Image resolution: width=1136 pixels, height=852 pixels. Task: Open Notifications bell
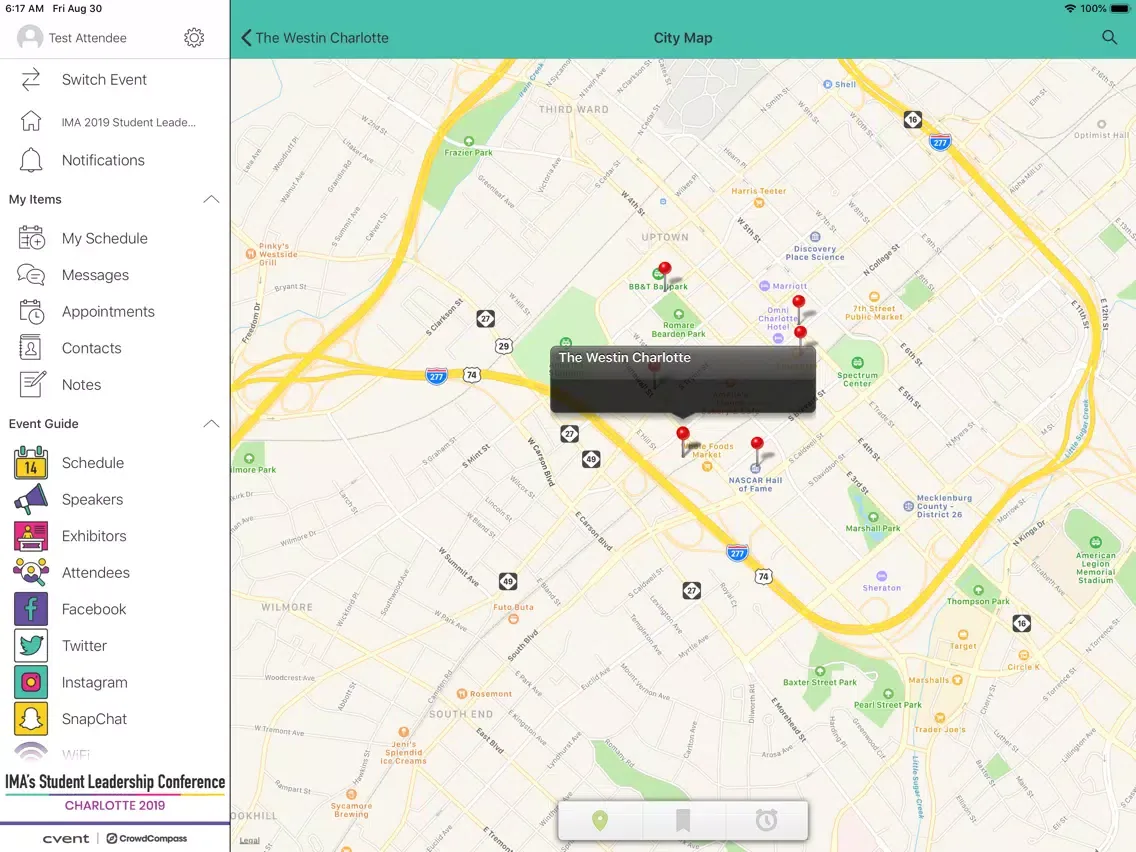[x=30, y=160]
